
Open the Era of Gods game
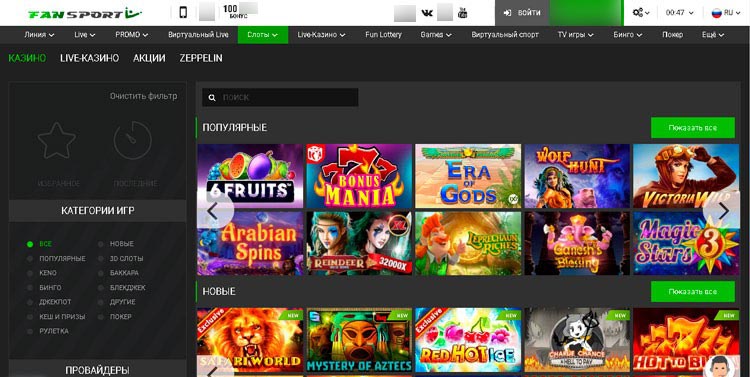point(468,176)
